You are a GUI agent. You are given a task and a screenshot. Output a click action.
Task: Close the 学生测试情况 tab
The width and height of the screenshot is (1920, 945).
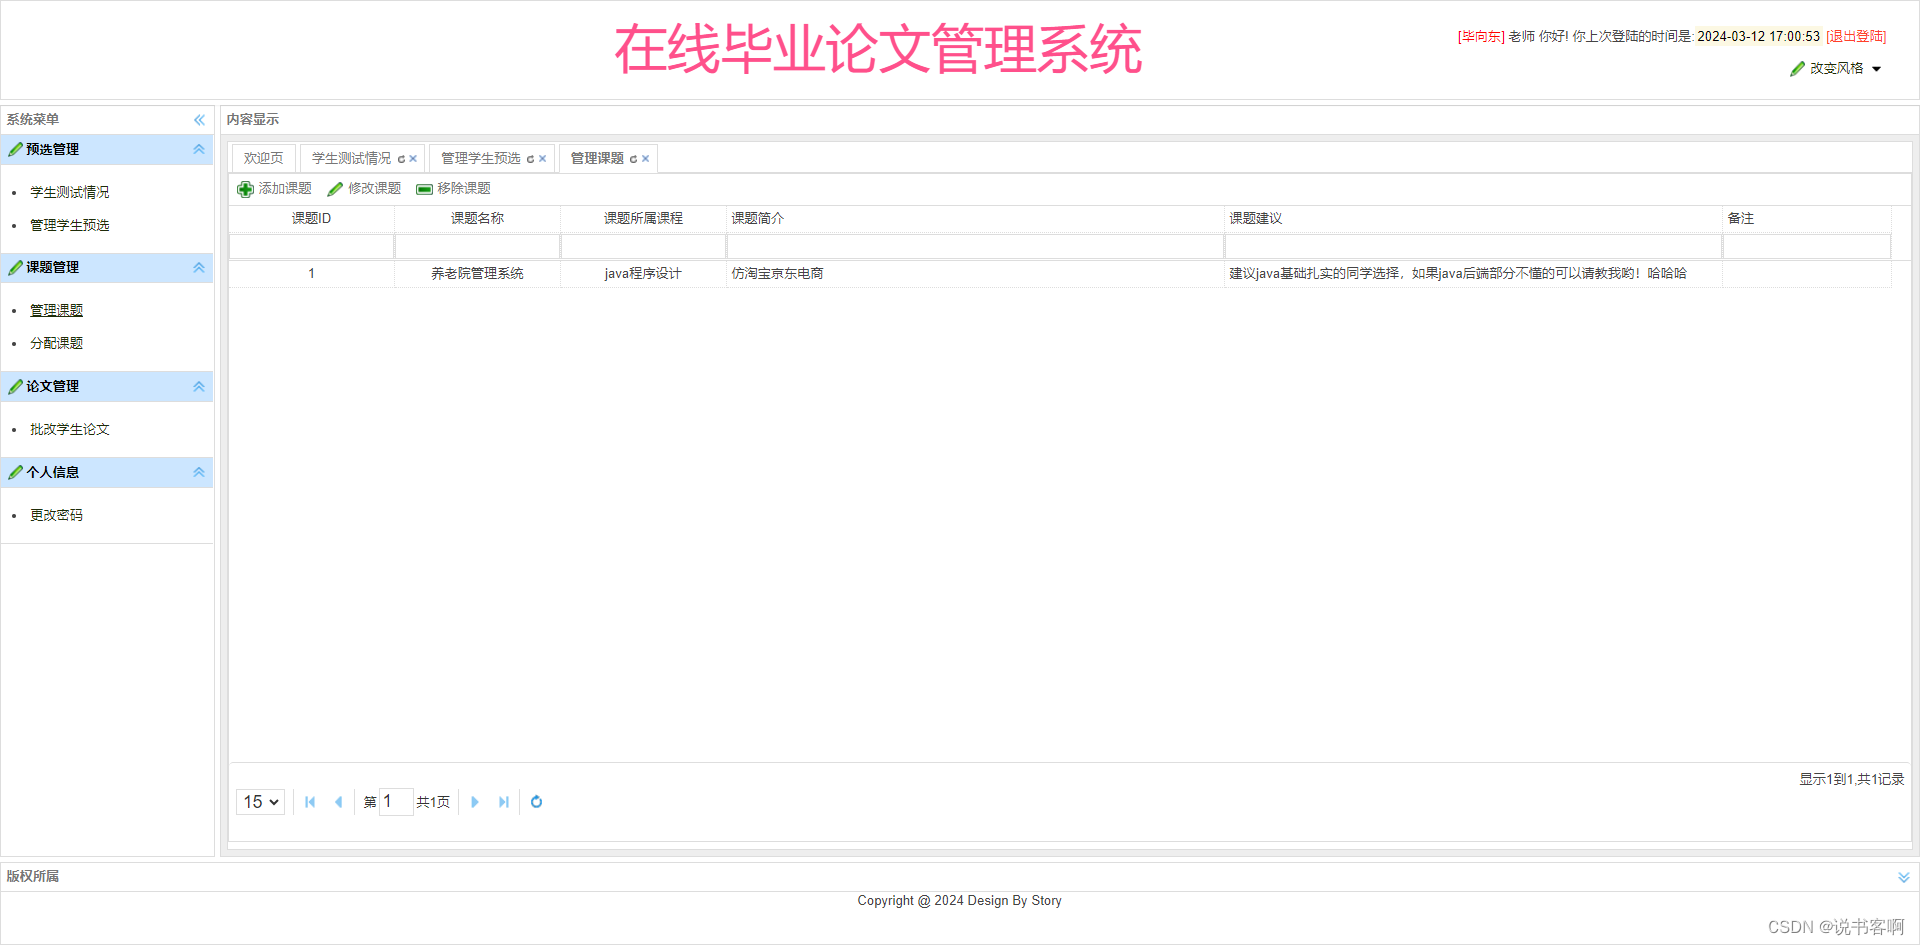413,159
